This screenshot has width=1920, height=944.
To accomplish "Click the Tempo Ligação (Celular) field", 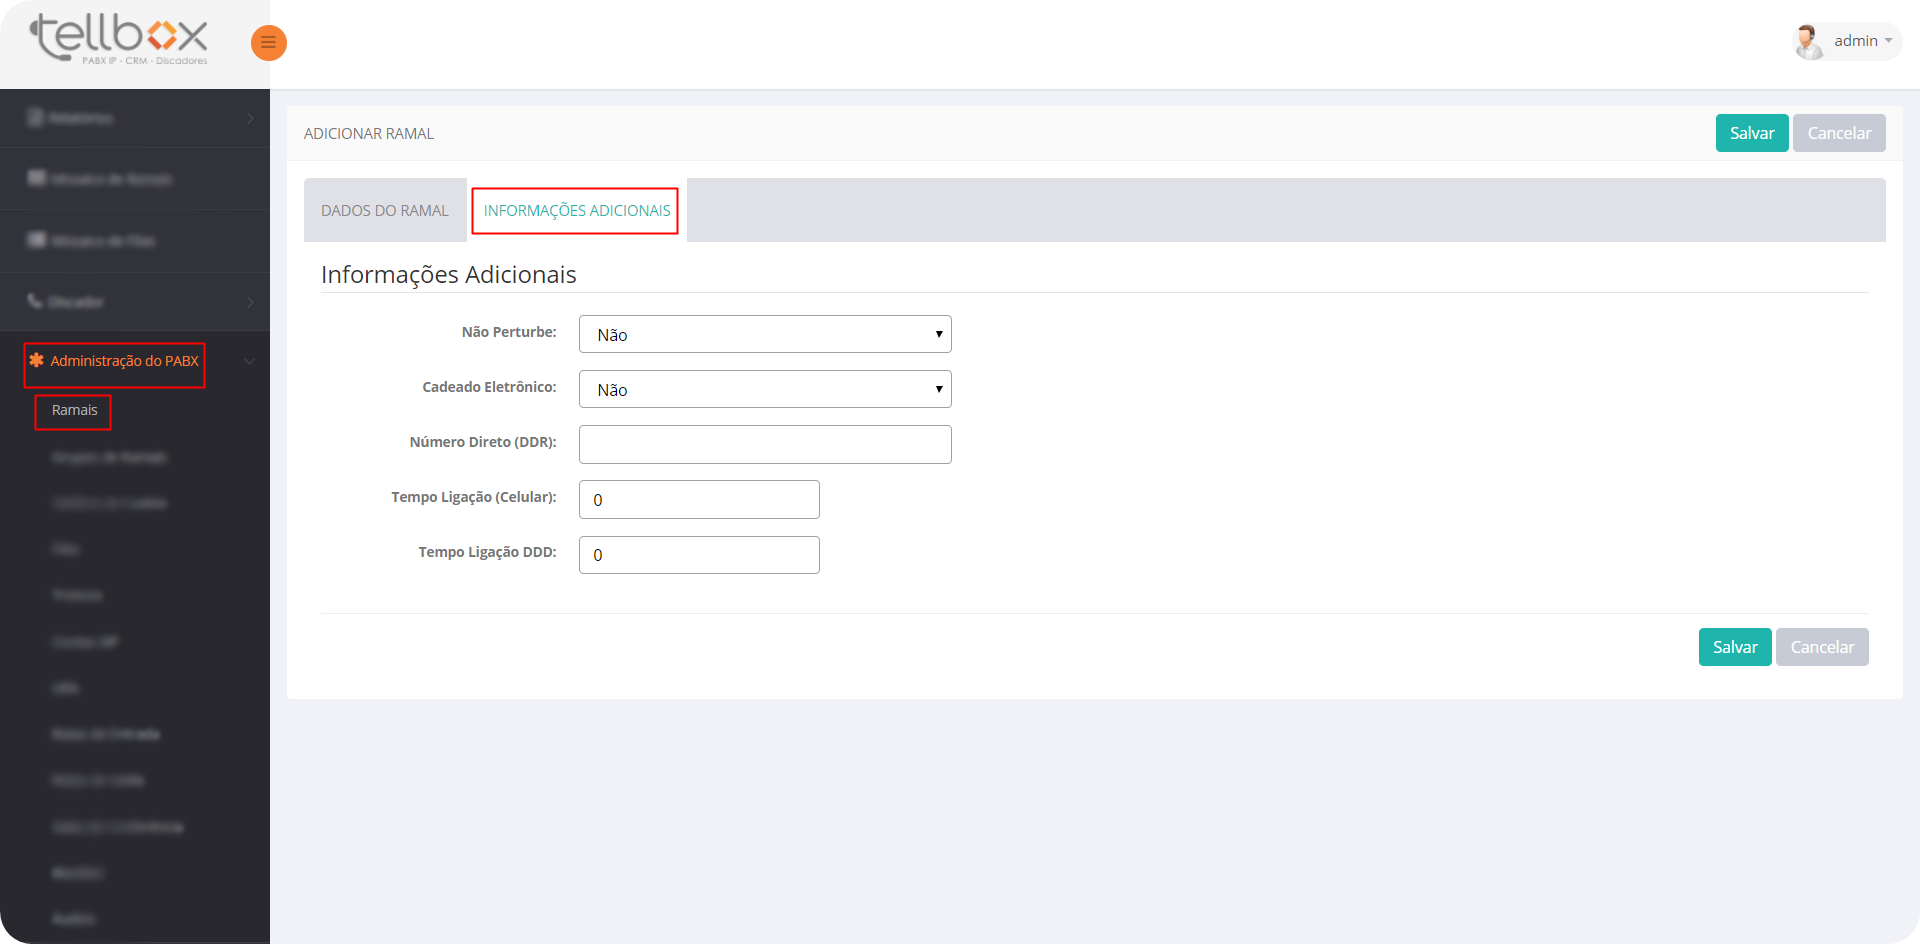I will coord(699,499).
